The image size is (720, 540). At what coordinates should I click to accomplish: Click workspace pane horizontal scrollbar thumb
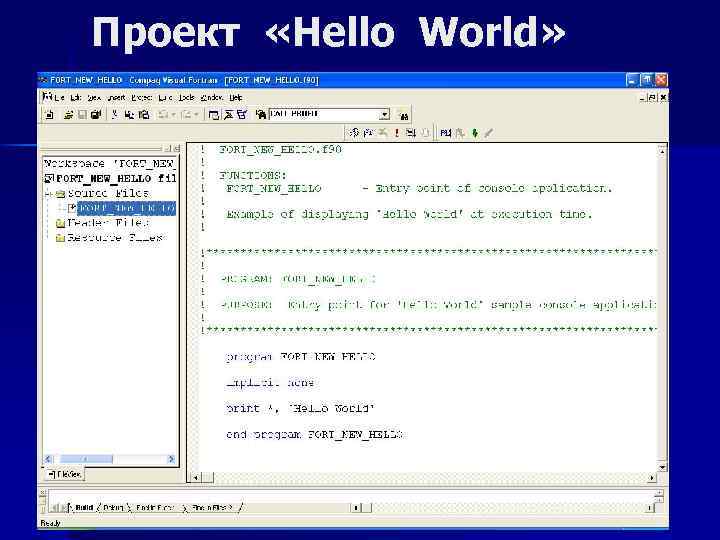[86, 459]
